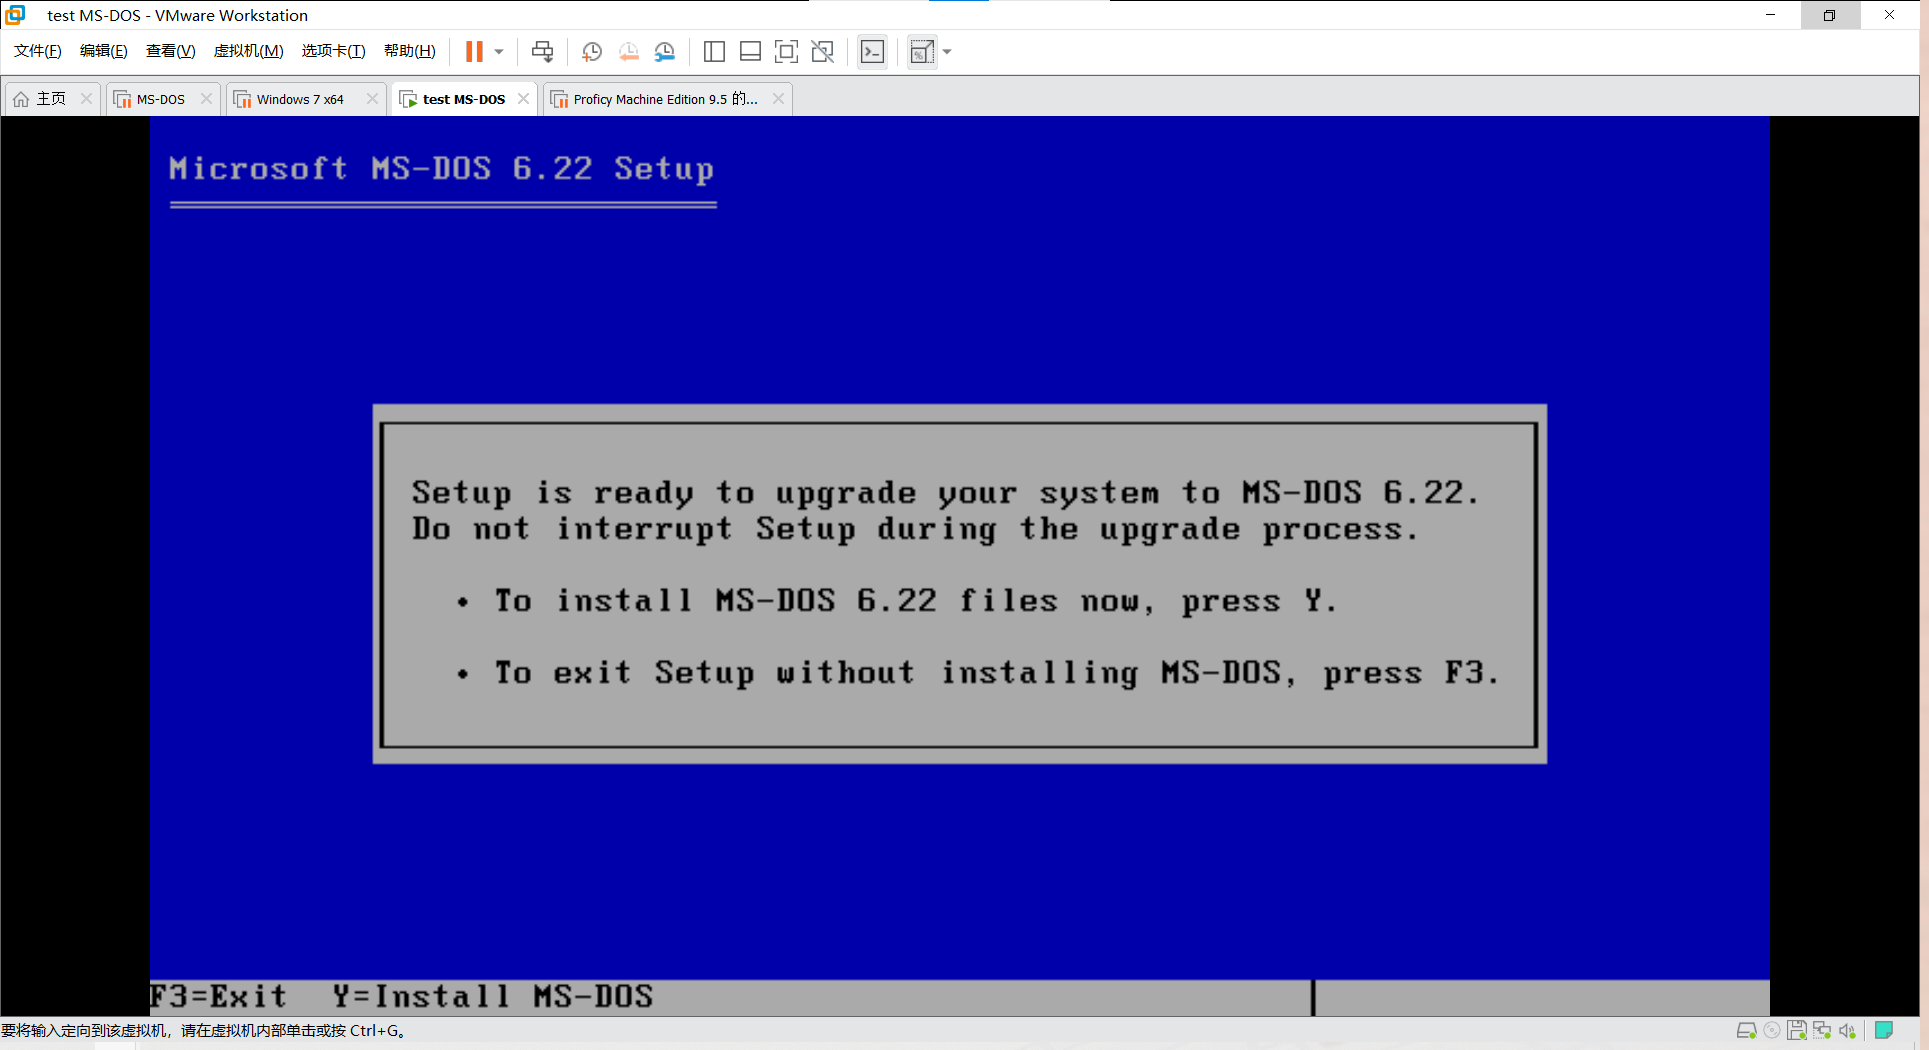The image size is (1929, 1050).
Task: Minimize the VMware Workstation window
Action: pos(1770,15)
